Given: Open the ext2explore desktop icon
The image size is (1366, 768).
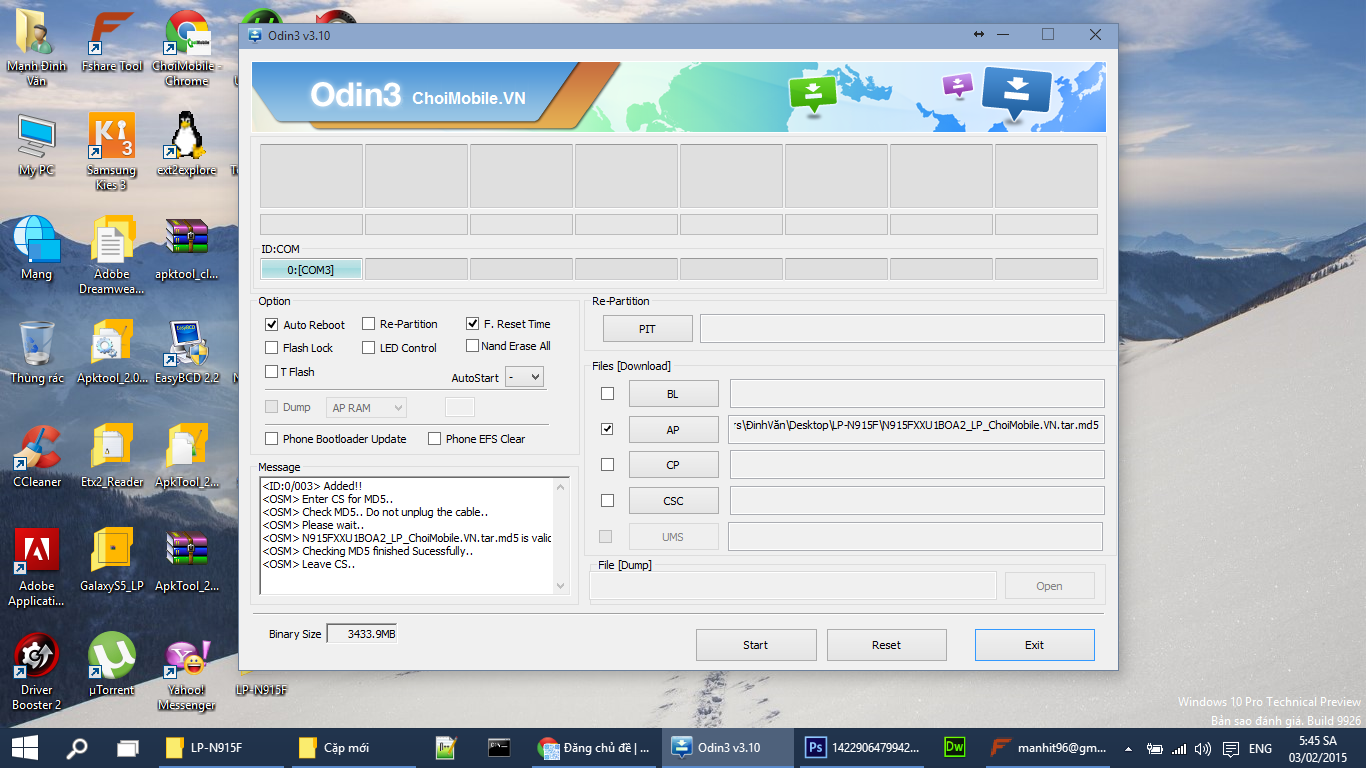Looking at the screenshot, I should (186, 138).
